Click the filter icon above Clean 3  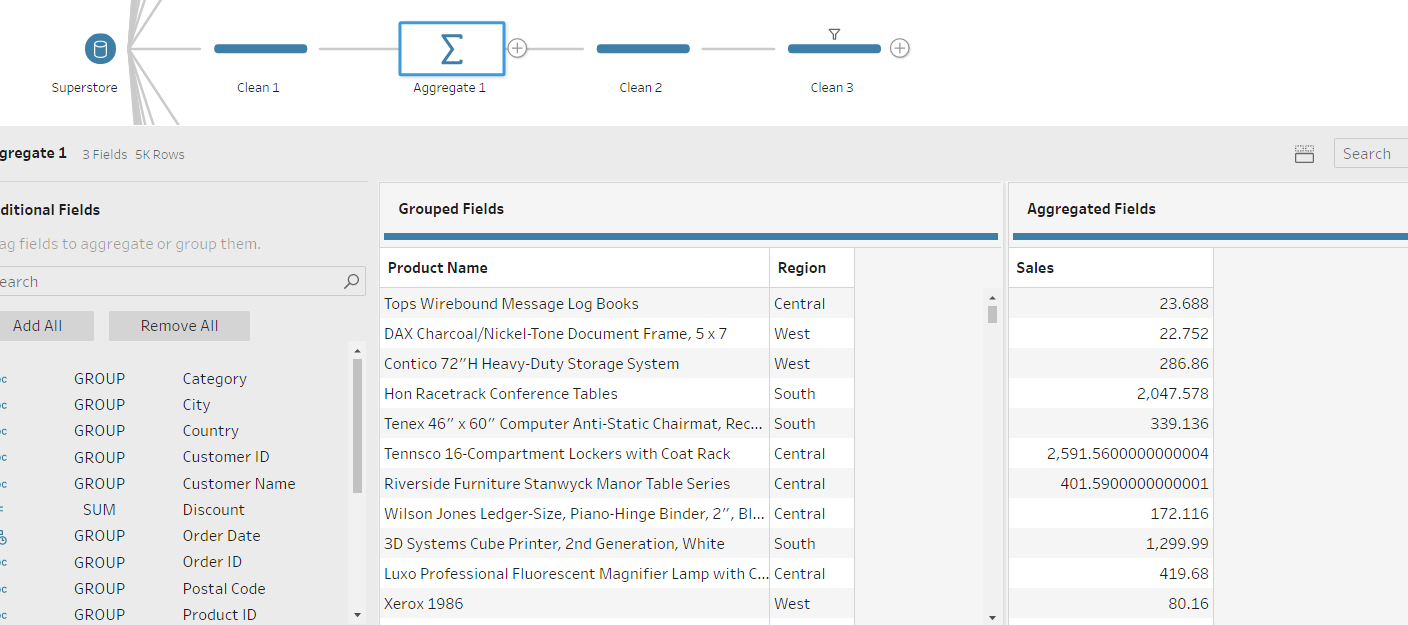pyautogui.click(x=834, y=34)
